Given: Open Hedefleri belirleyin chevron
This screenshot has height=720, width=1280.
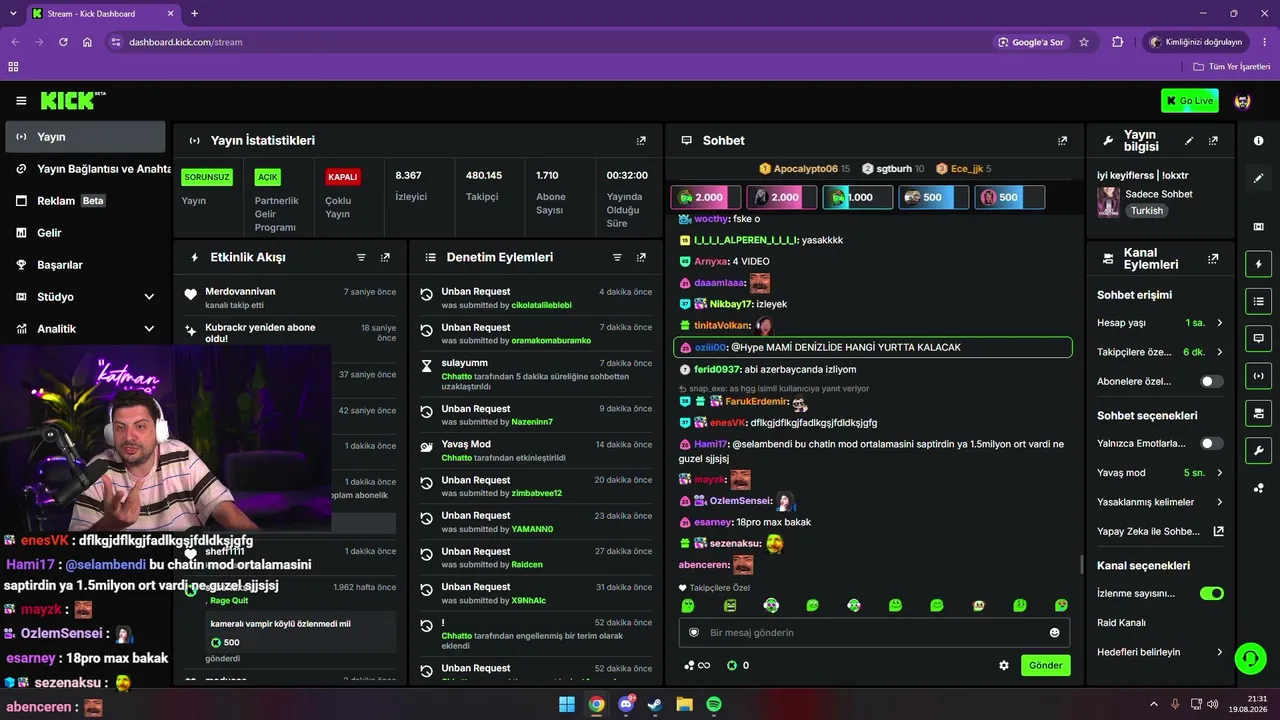Looking at the screenshot, I should pos(1219,652).
